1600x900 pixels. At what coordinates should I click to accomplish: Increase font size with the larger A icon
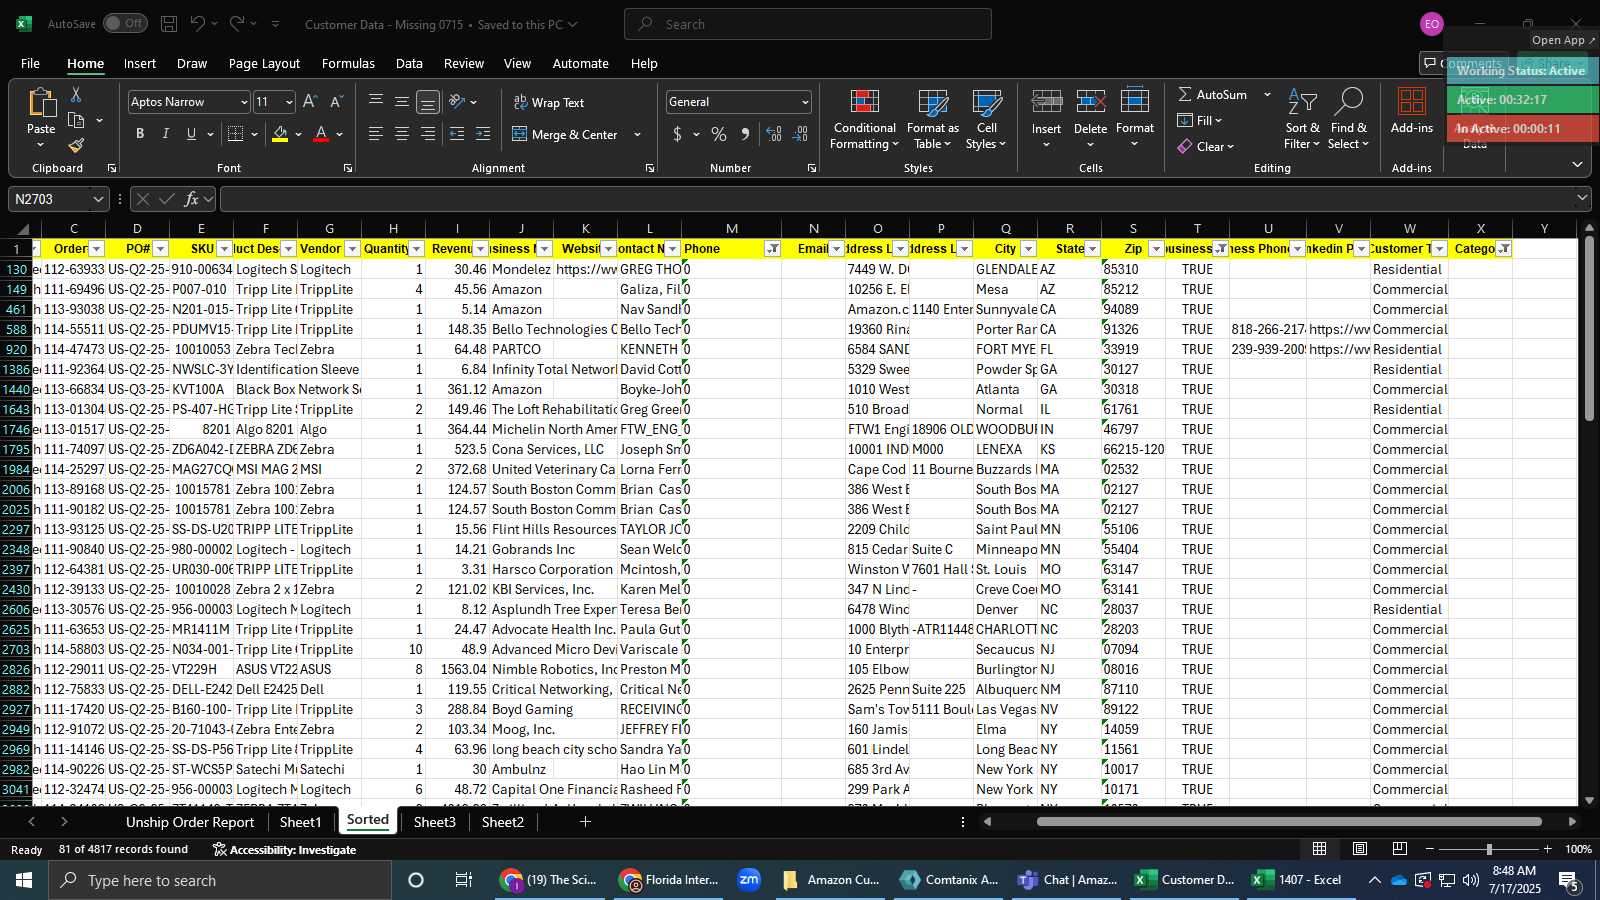(310, 101)
